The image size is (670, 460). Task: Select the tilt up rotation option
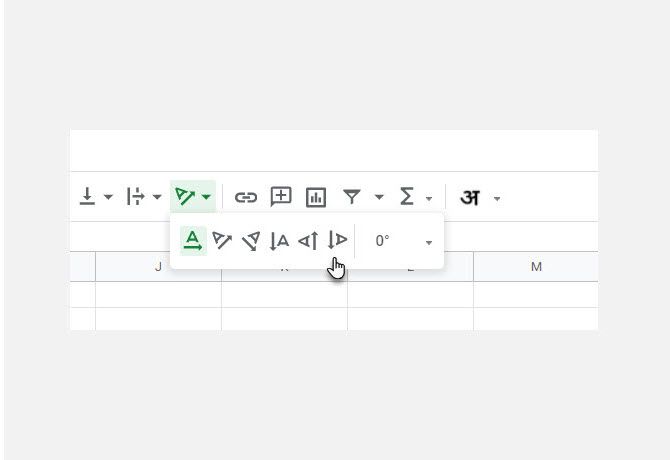222,241
